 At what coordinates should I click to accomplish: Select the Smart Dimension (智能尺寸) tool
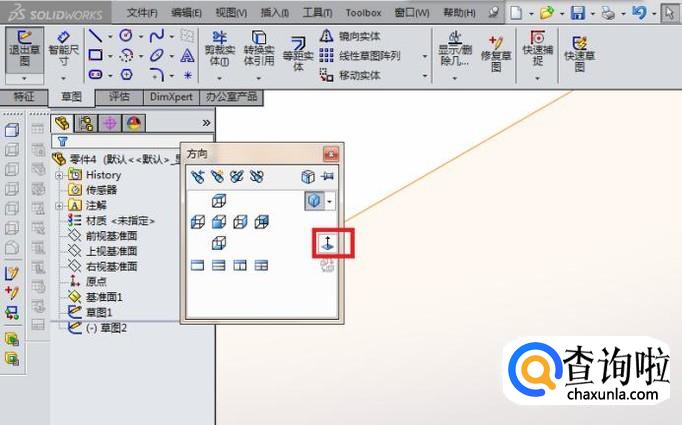click(64, 49)
